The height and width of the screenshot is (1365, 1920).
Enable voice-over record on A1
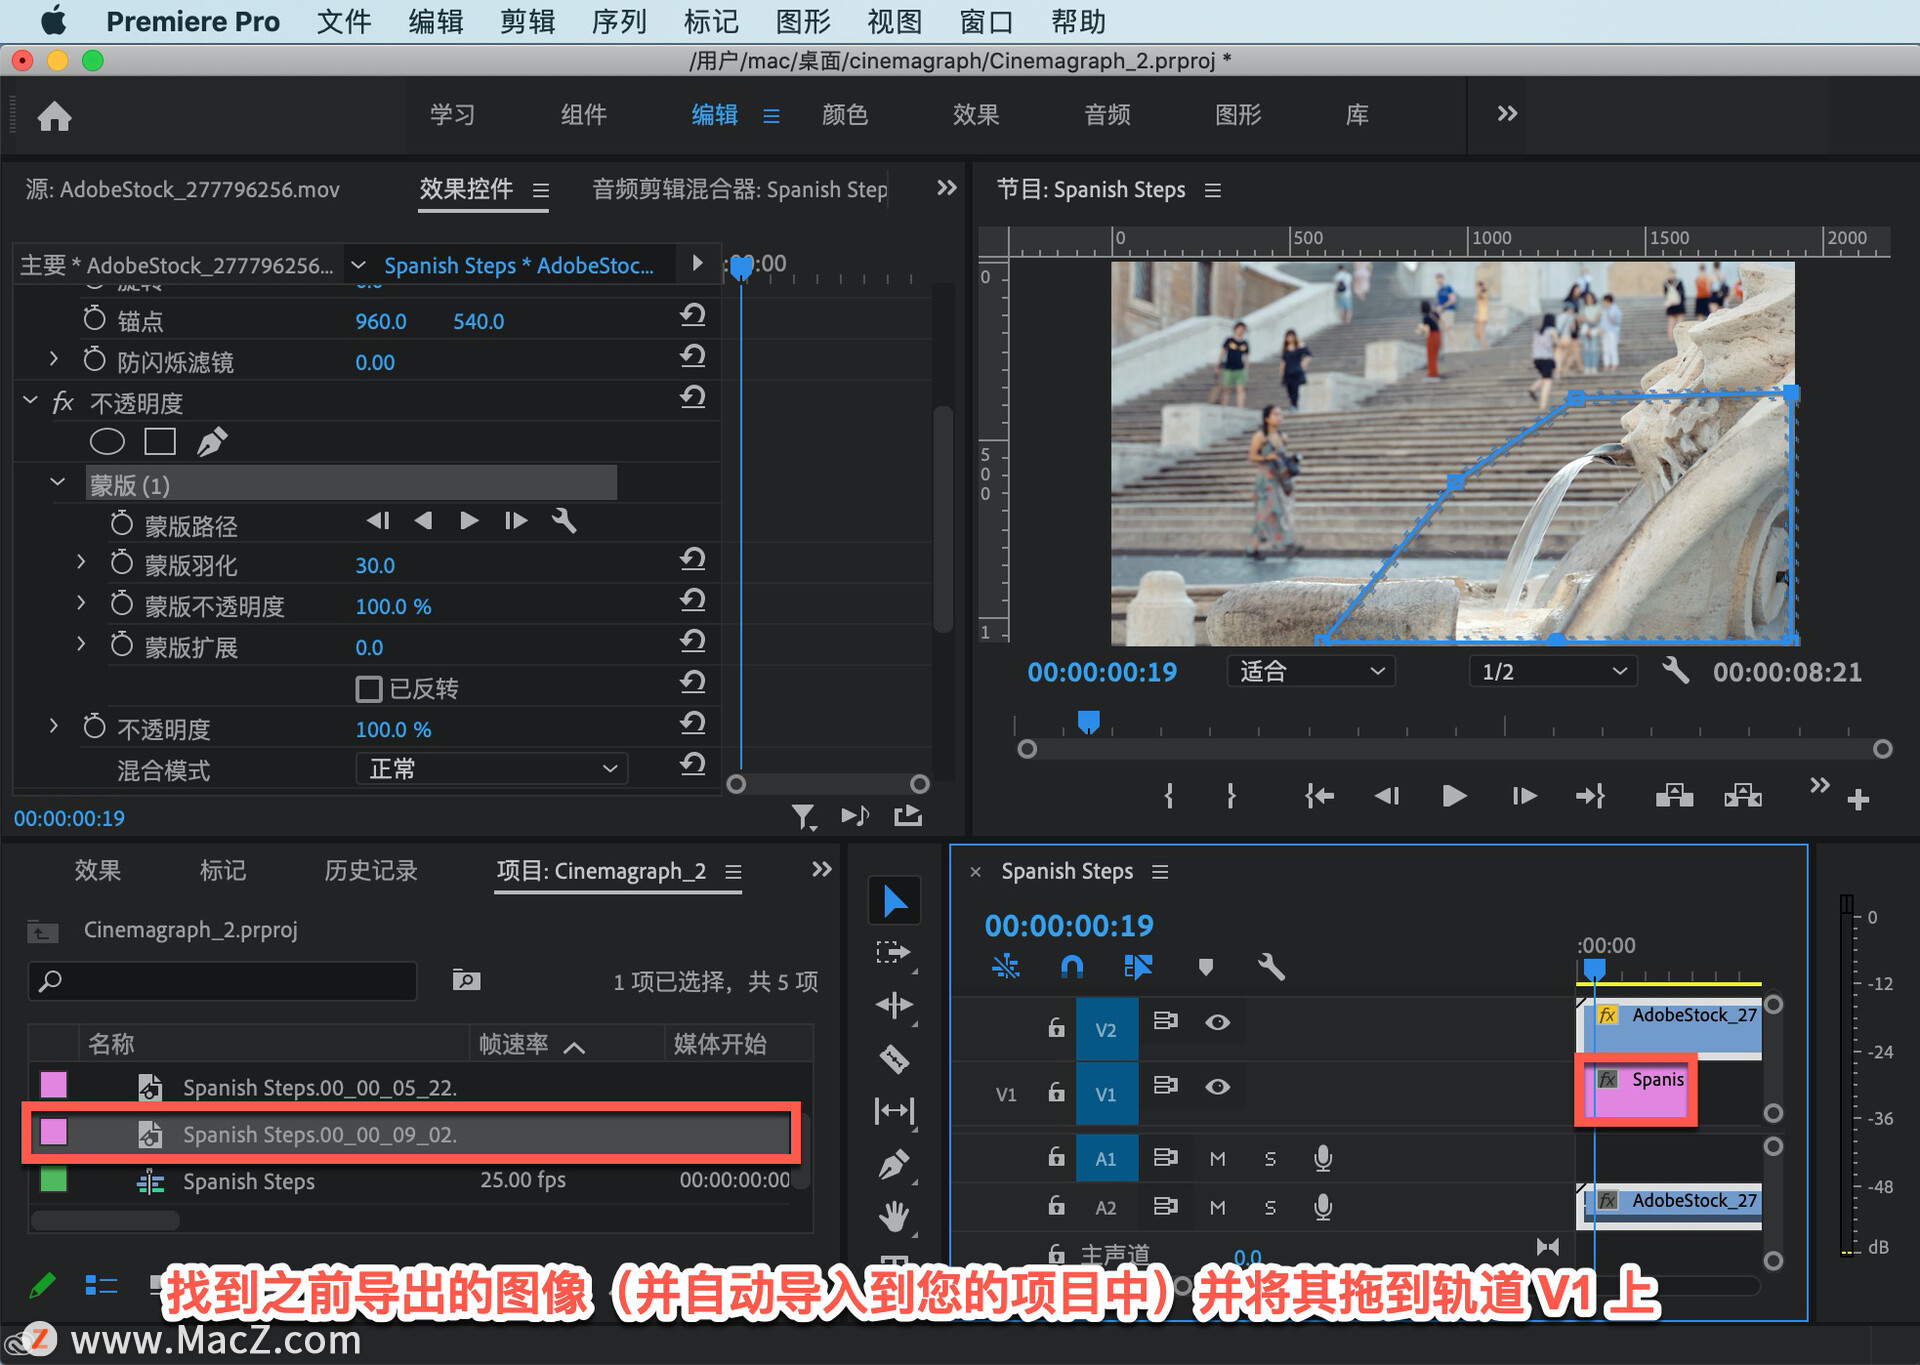[x=1322, y=1158]
